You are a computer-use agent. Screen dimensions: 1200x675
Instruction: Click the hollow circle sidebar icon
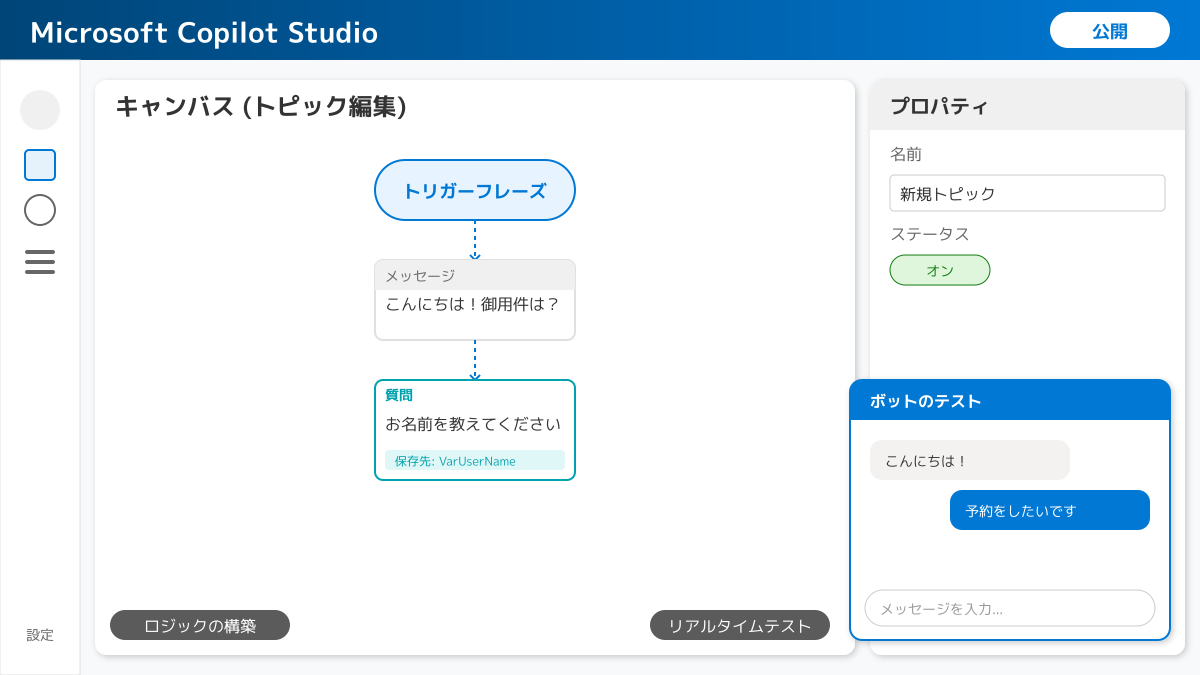[40, 210]
